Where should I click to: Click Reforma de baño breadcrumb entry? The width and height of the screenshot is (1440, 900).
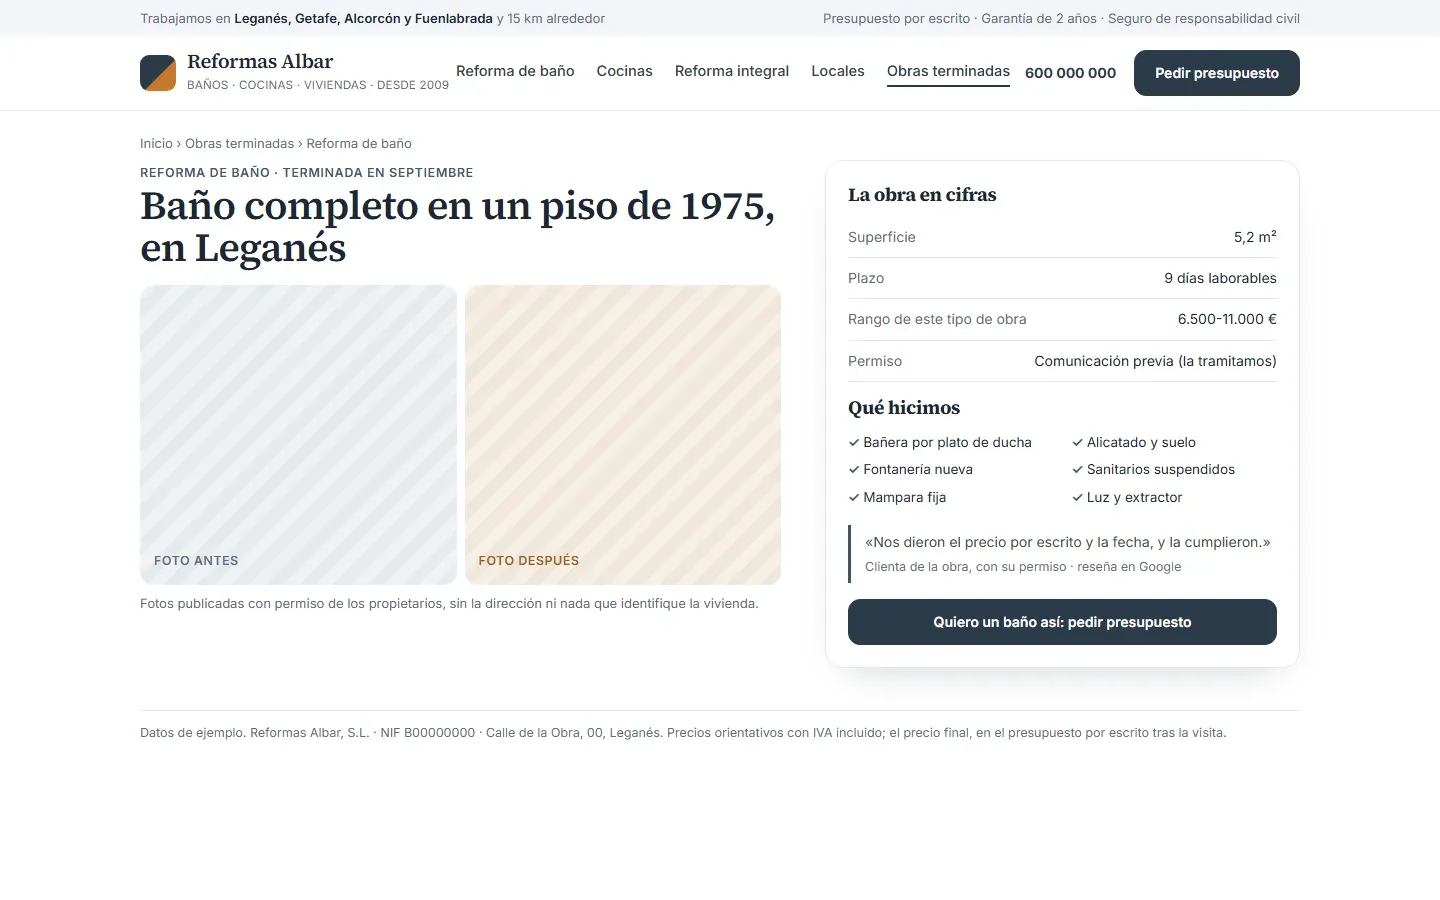tap(359, 143)
